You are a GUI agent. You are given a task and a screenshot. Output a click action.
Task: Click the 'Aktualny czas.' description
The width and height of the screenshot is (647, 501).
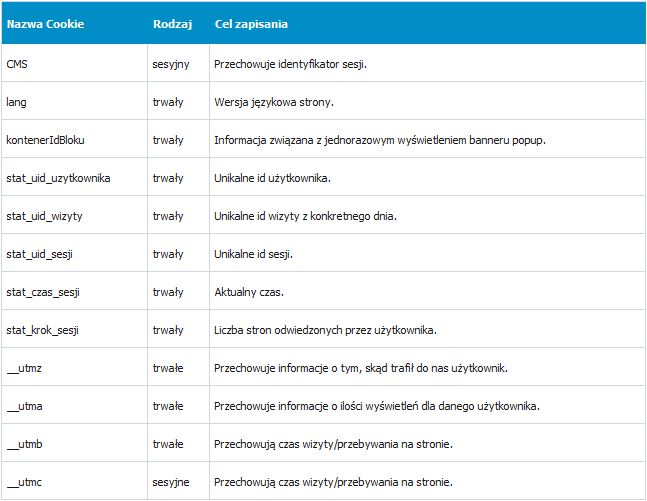coord(249,292)
